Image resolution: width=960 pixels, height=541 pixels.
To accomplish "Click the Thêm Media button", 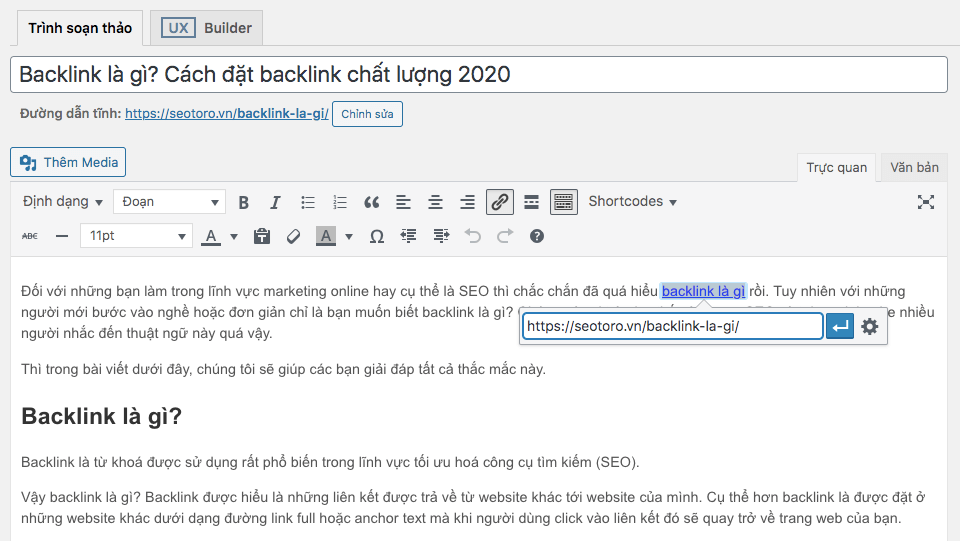I will (x=68, y=162).
